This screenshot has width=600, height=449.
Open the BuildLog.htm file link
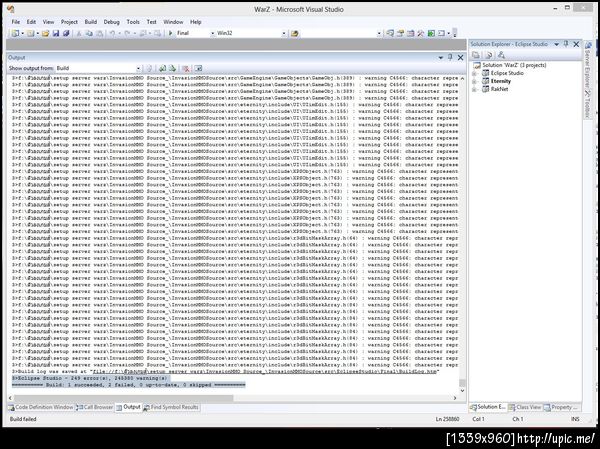tap(264, 372)
